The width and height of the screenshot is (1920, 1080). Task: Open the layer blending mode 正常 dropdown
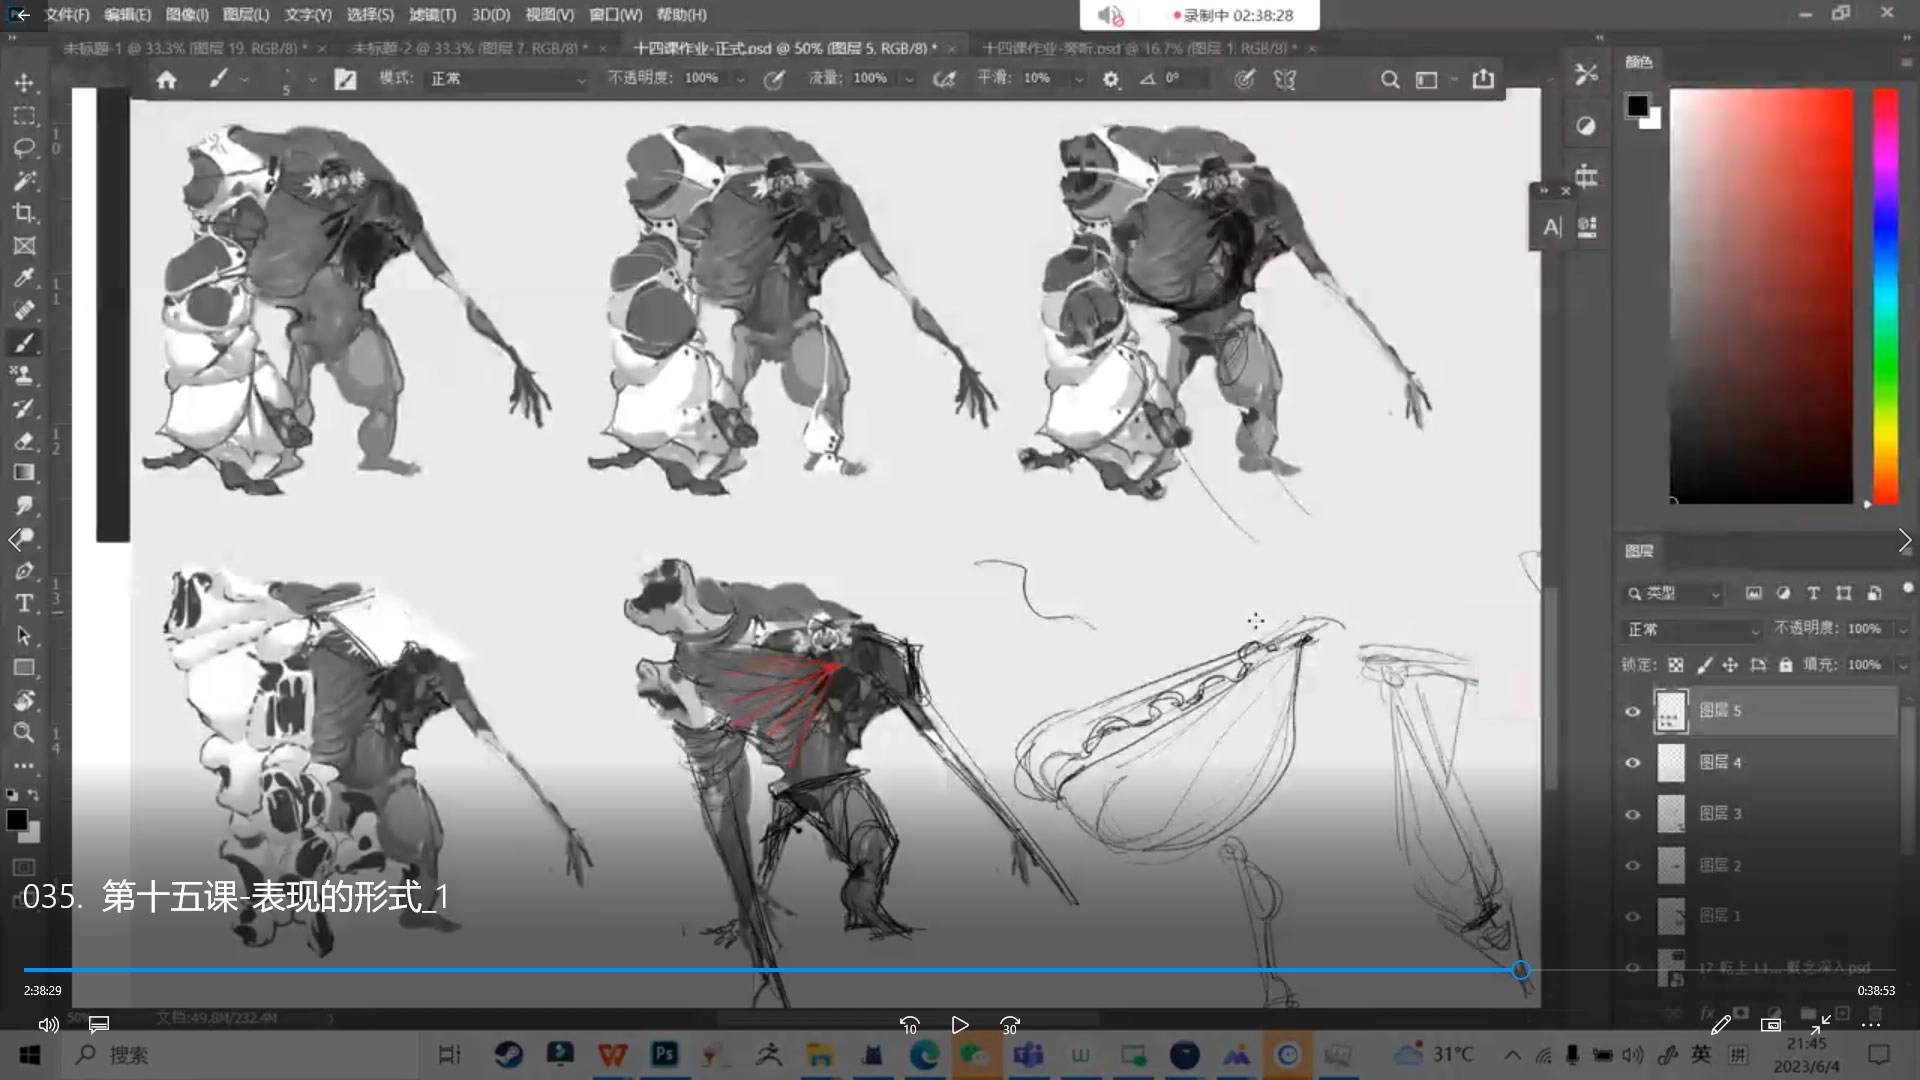[1692, 629]
